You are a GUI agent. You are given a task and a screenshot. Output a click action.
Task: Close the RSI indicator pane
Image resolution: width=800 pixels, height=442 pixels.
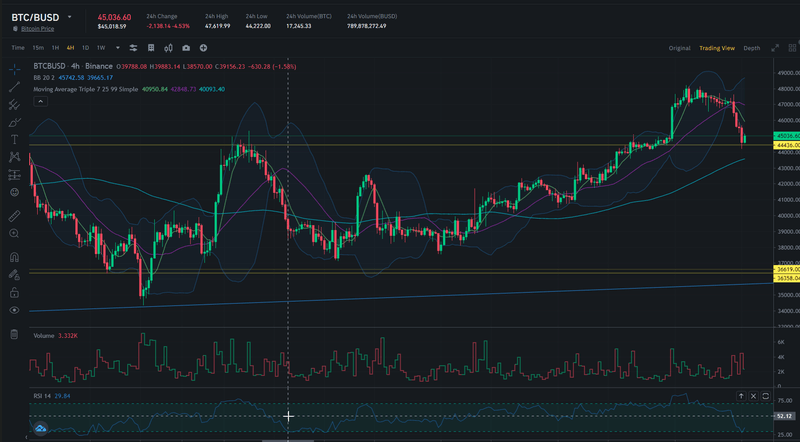(753, 396)
